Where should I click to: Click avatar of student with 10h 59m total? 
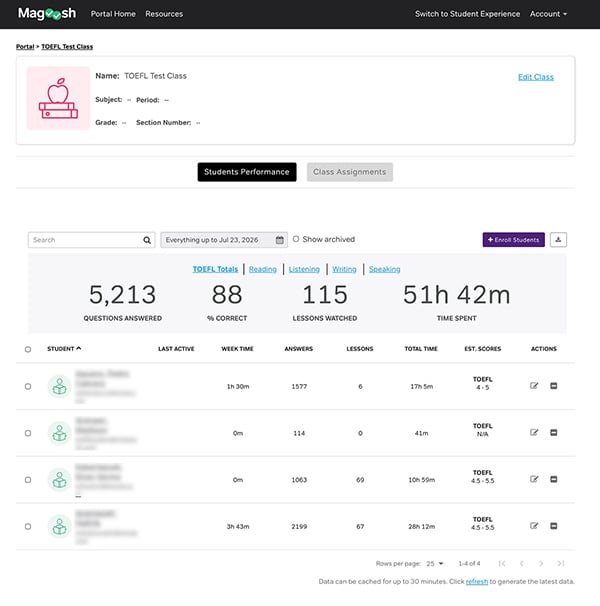(x=60, y=480)
